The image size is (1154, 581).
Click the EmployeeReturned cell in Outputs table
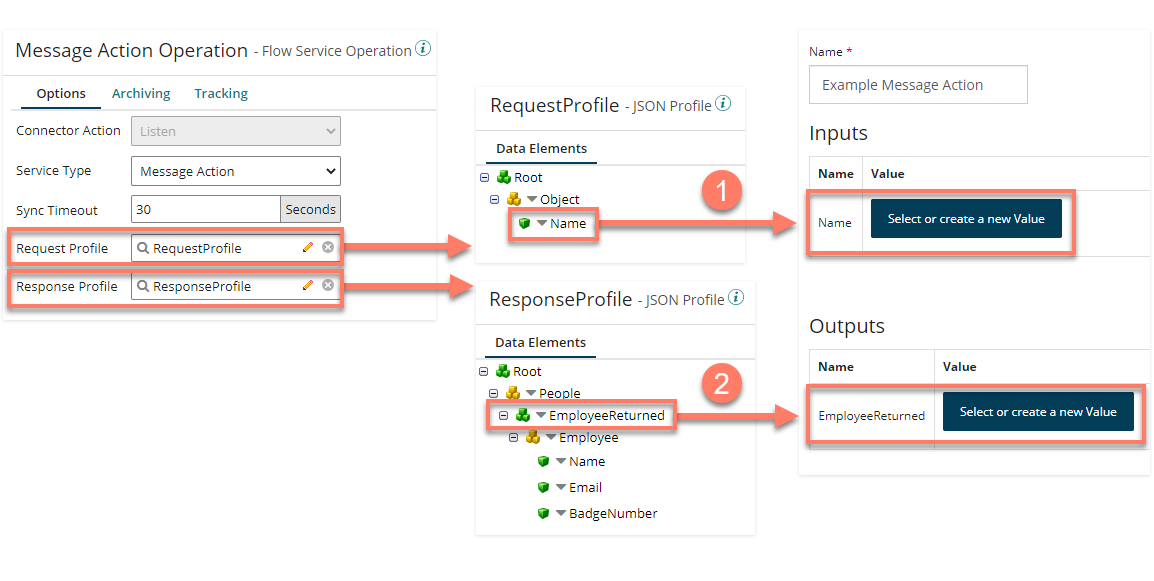tap(871, 416)
